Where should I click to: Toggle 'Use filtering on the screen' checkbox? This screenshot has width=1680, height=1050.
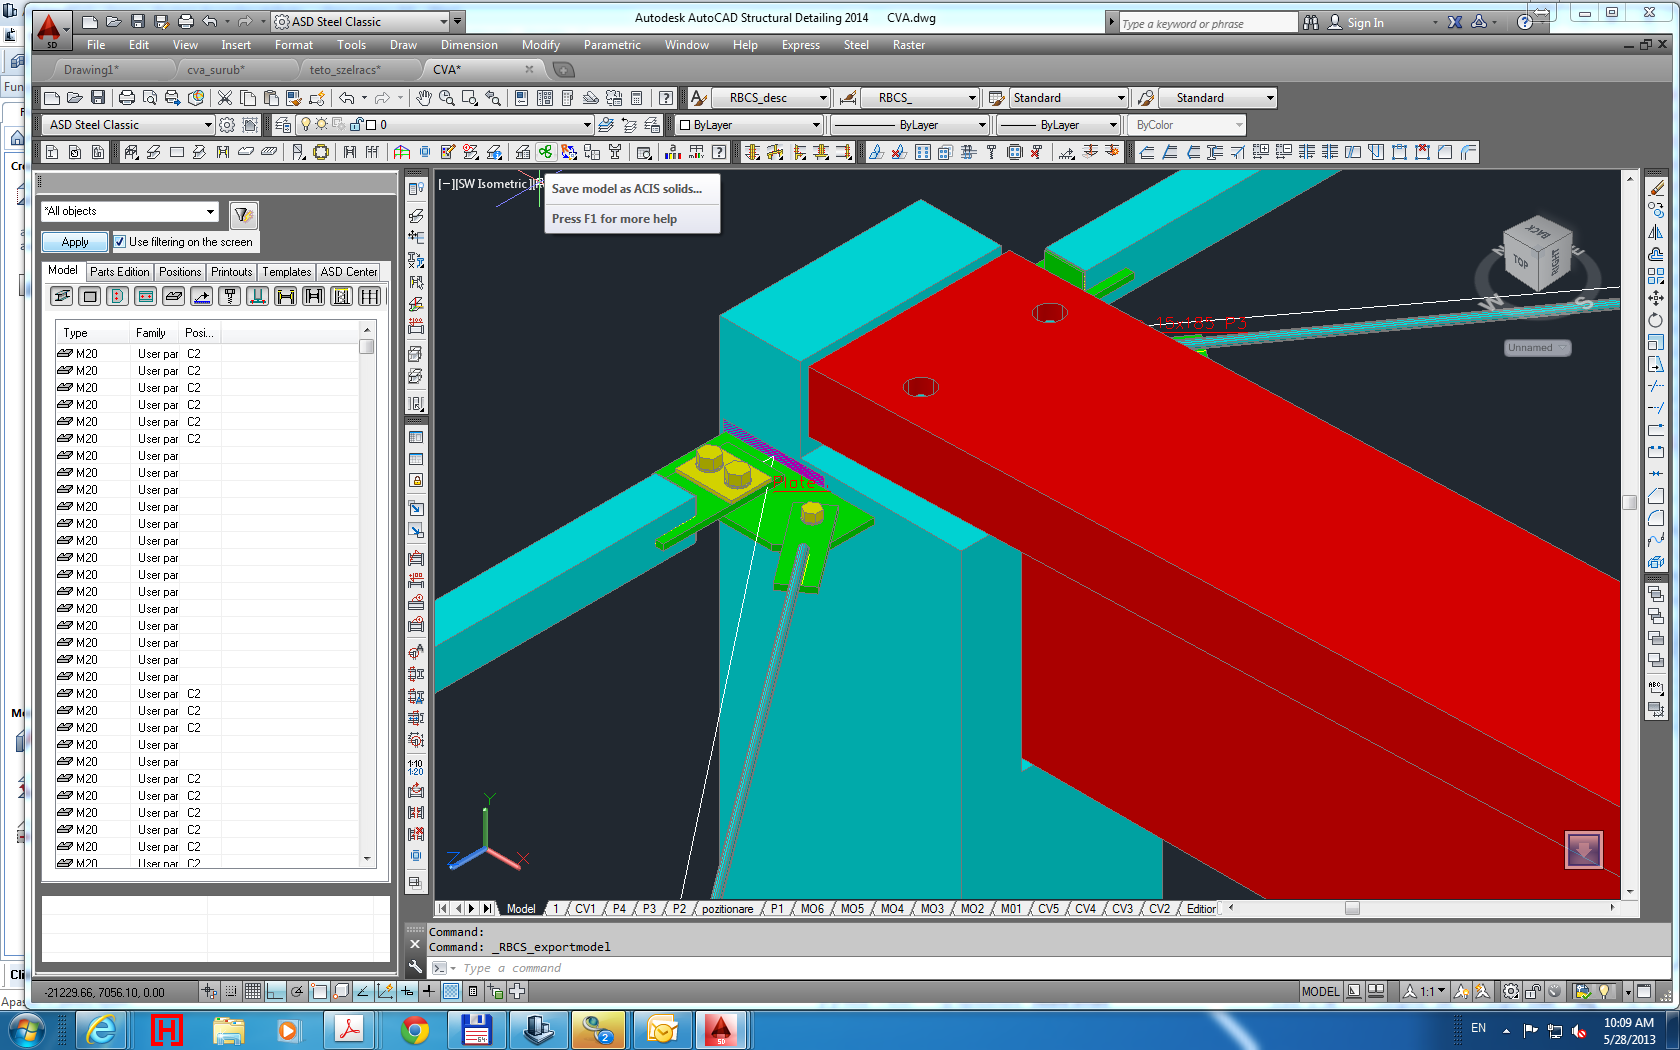click(x=120, y=241)
